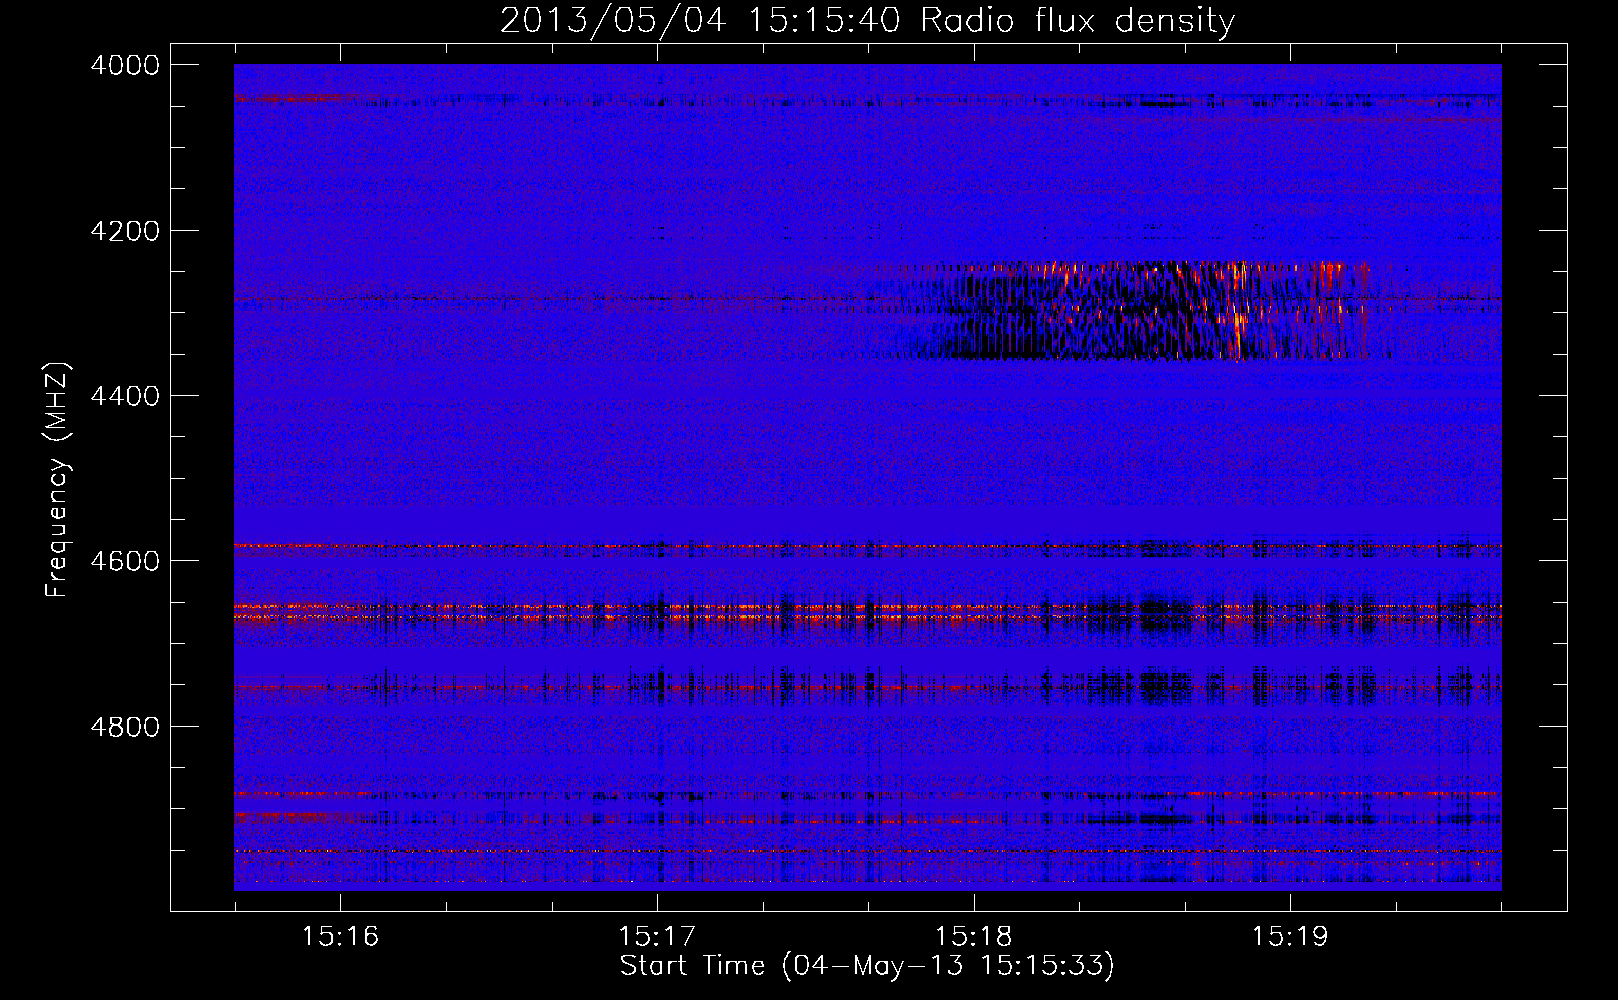The width and height of the screenshot is (1618, 1000).
Task: Click the 15:18 time tick label
Action: (x=974, y=936)
